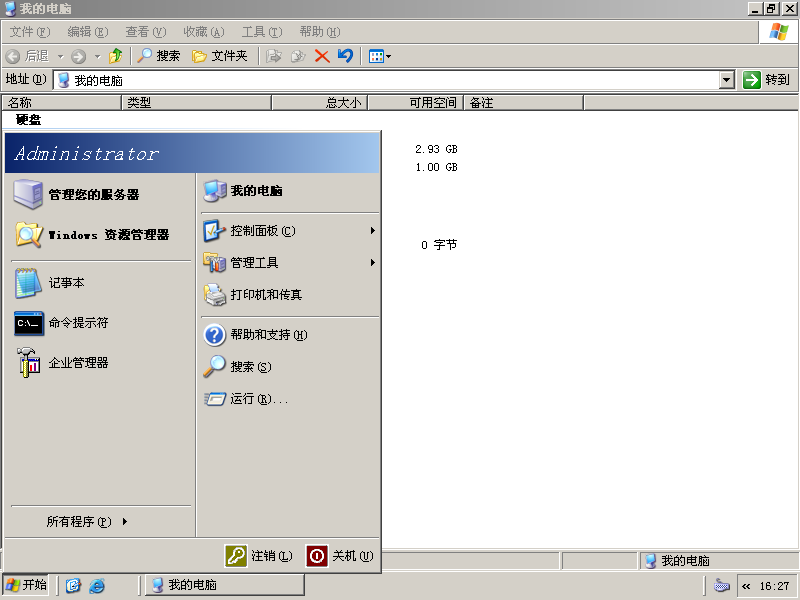The height and width of the screenshot is (600, 800).
Task: Click the 关机(U) shut down button
Action: [x=340, y=556]
